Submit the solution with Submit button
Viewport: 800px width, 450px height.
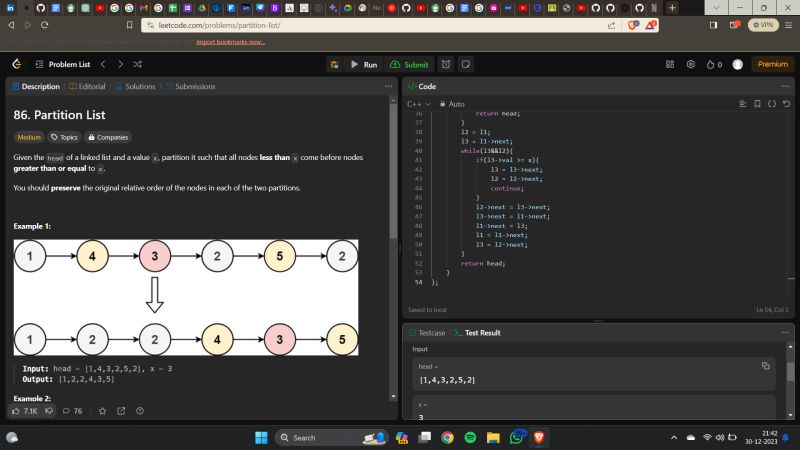tap(409, 64)
